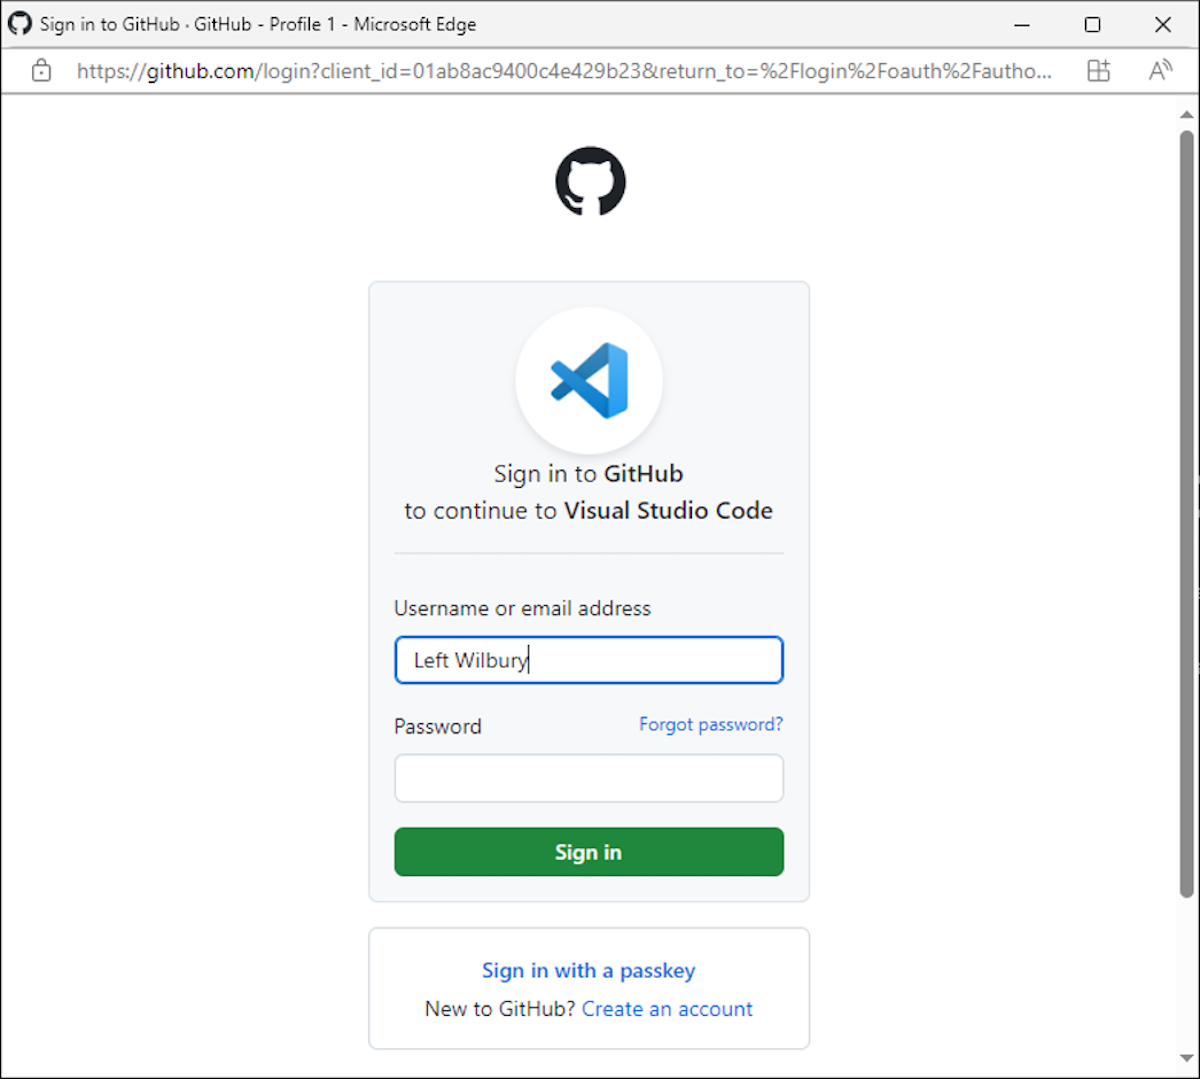1200x1079 pixels.
Task: Follow the Create an account link
Action: [667, 1009]
